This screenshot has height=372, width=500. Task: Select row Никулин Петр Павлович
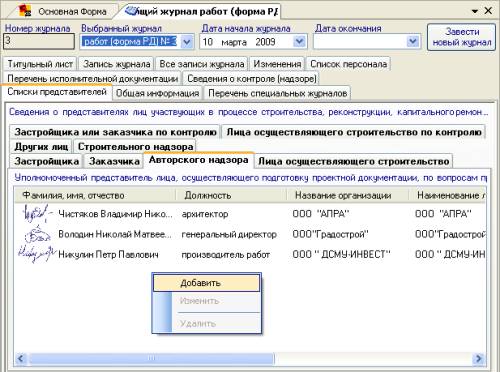(250, 254)
